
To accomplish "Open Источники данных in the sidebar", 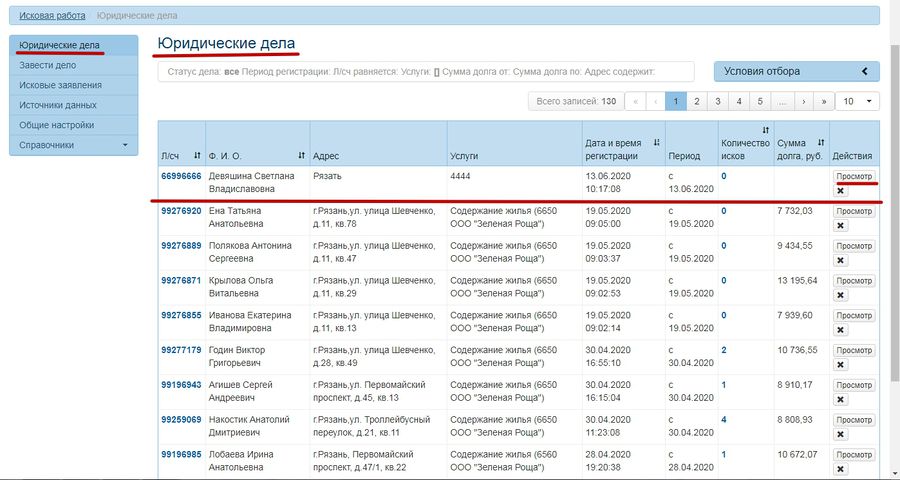I will [x=73, y=105].
